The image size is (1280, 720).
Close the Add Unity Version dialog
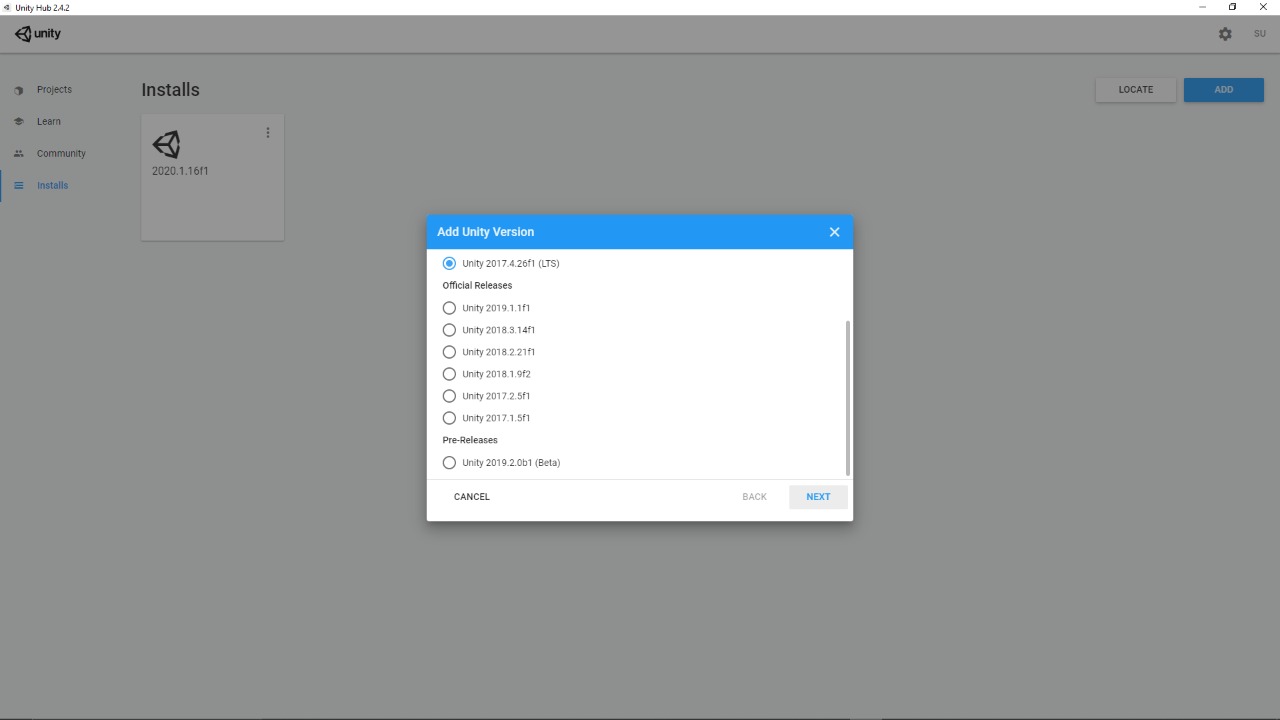(834, 232)
